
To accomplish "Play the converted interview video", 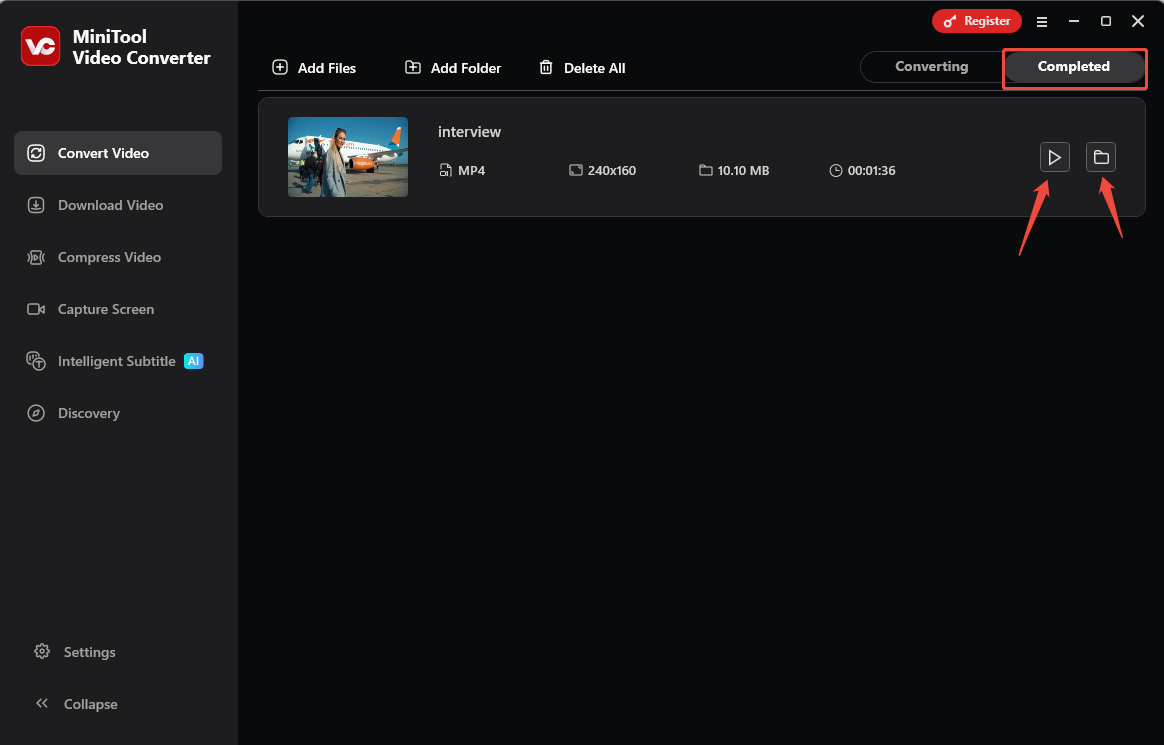I will (x=1054, y=157).
